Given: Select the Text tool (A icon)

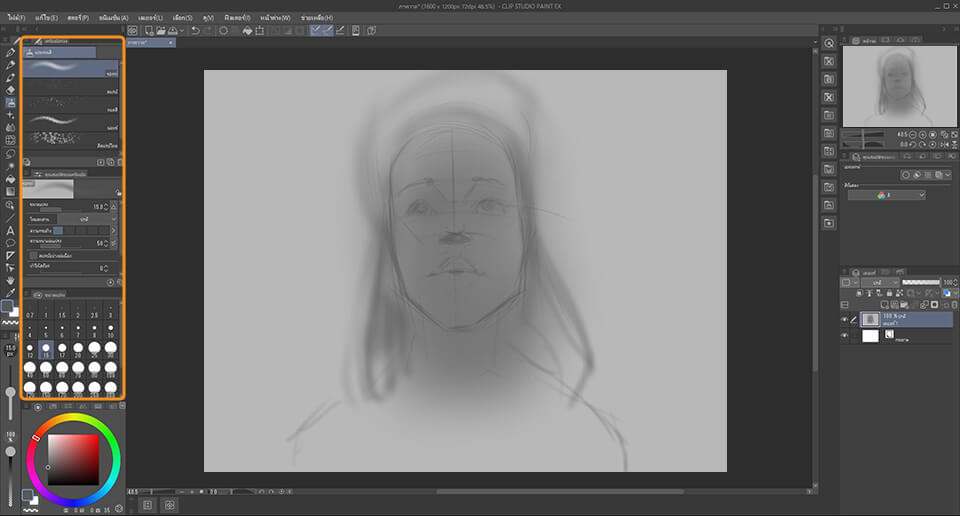Looking at the screenshot, I should click(10, 230).
